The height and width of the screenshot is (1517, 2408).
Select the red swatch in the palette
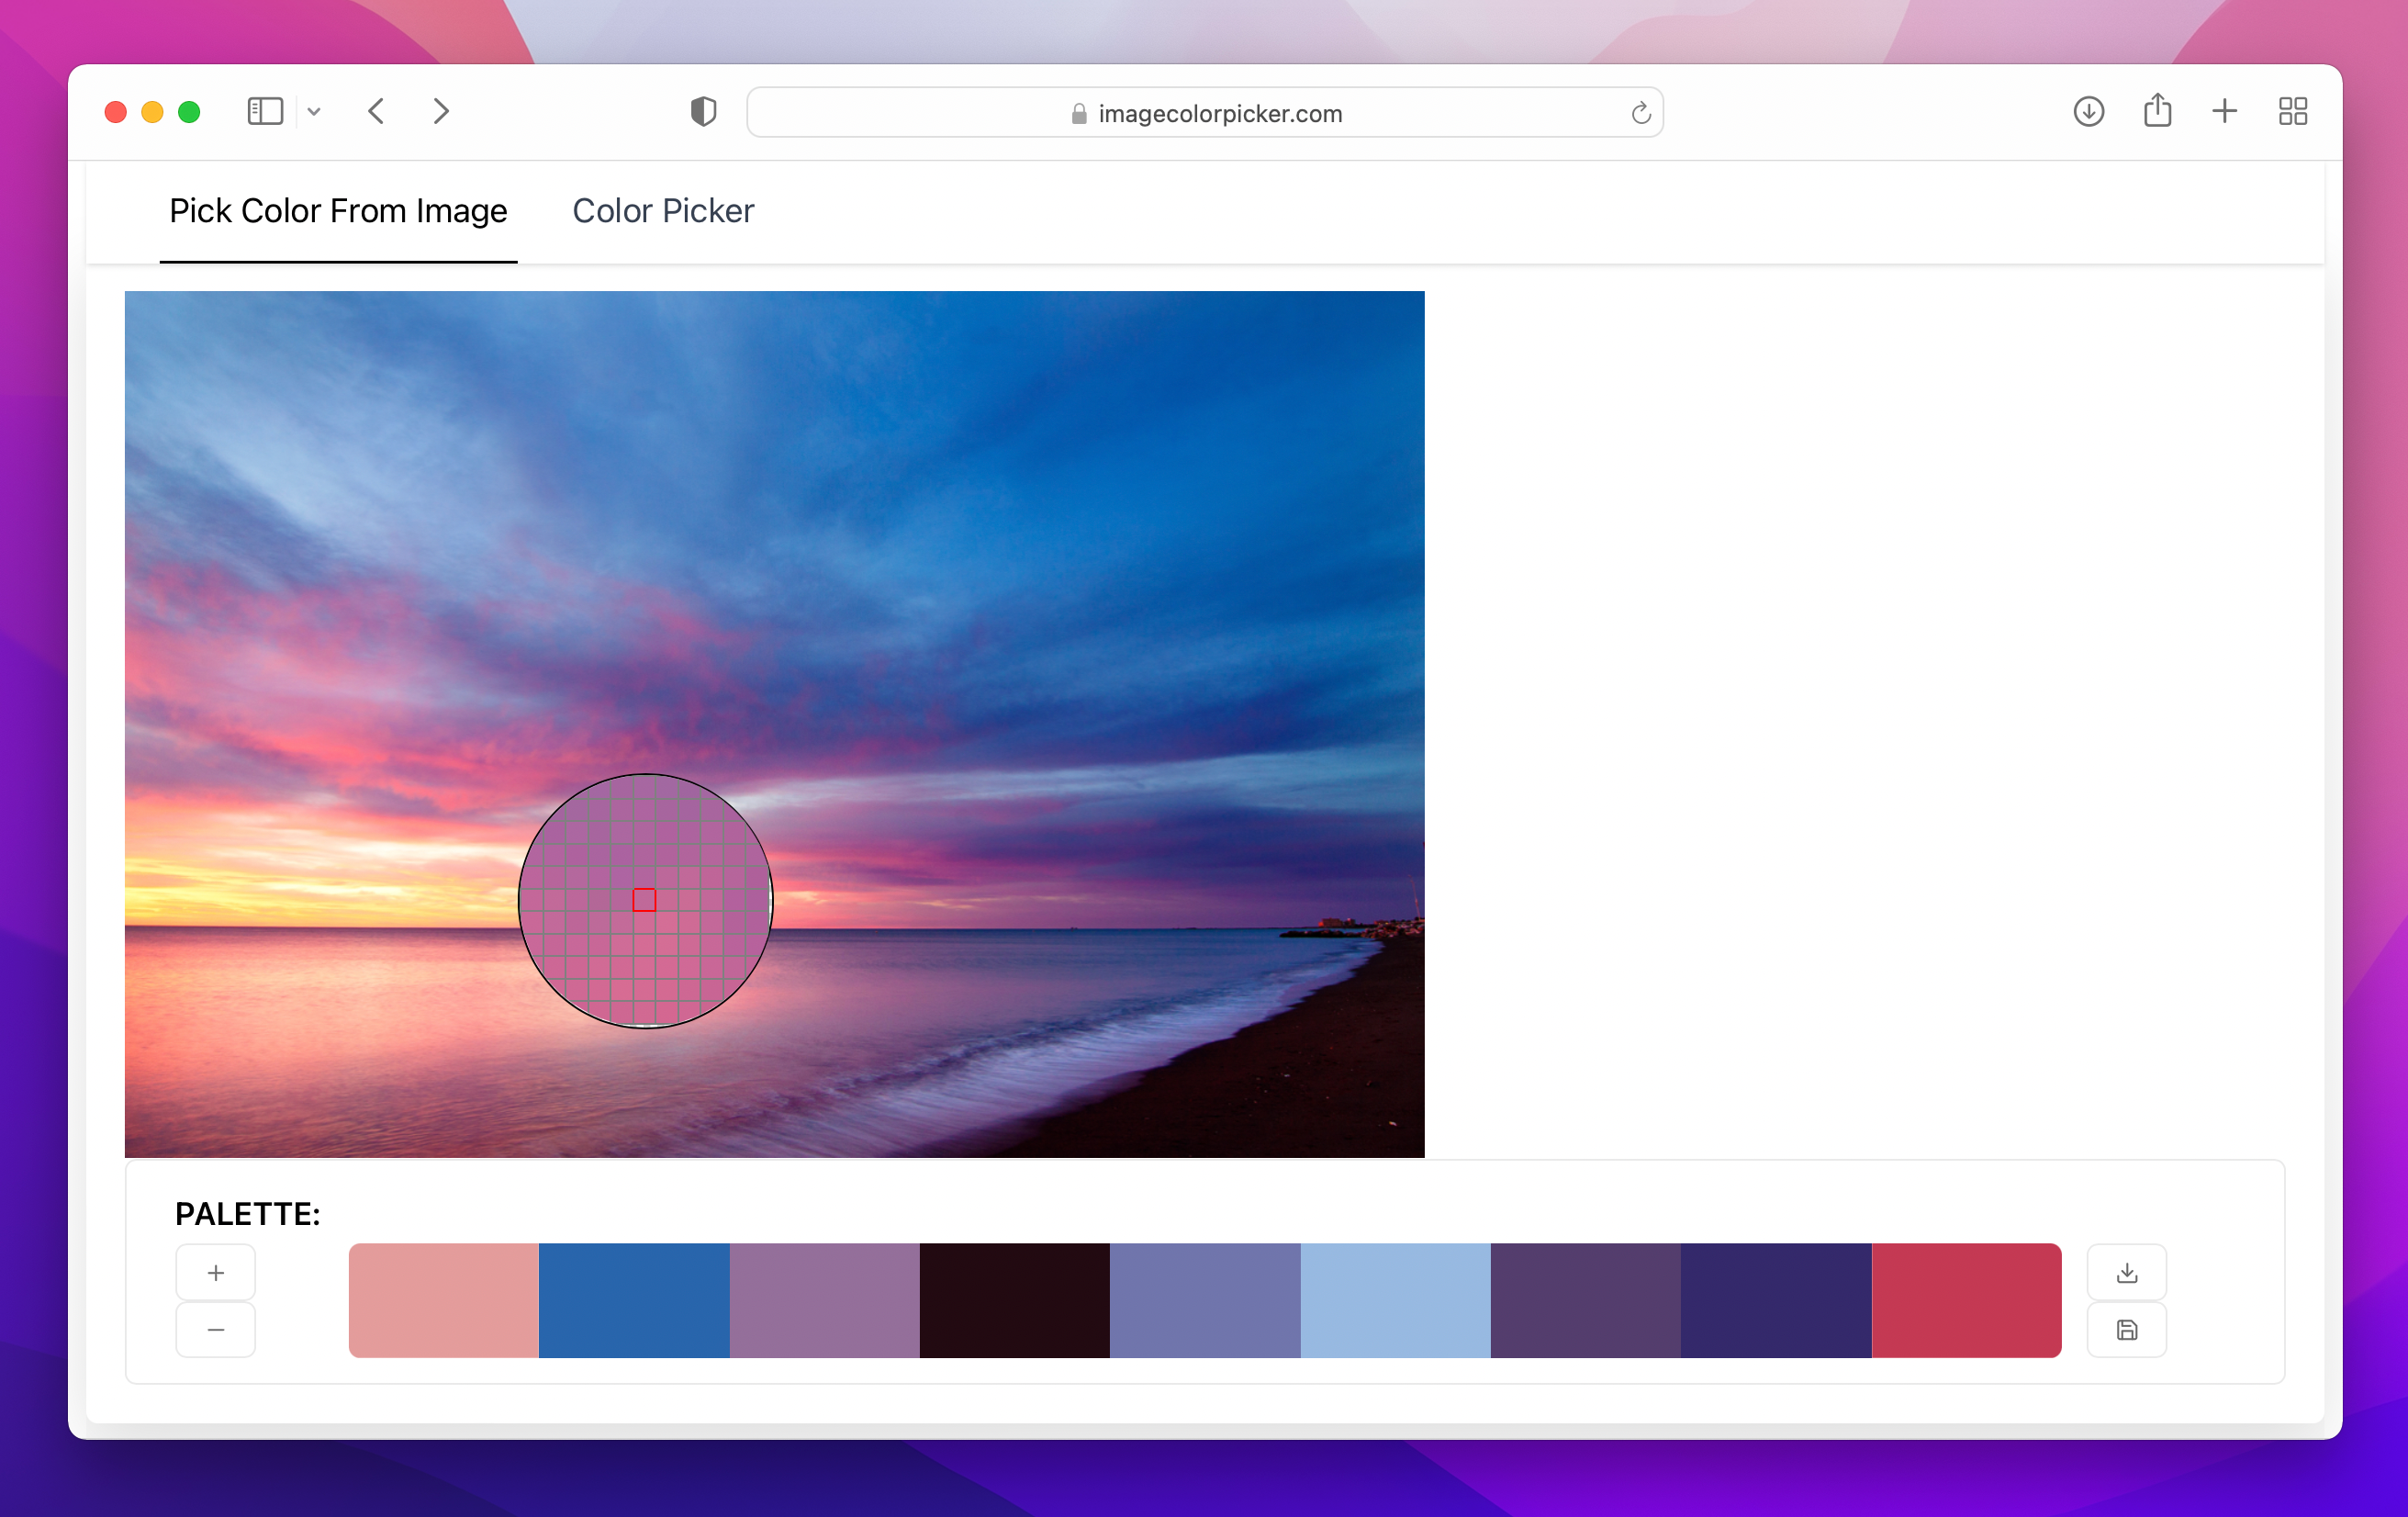(x=1966, y=1300)
